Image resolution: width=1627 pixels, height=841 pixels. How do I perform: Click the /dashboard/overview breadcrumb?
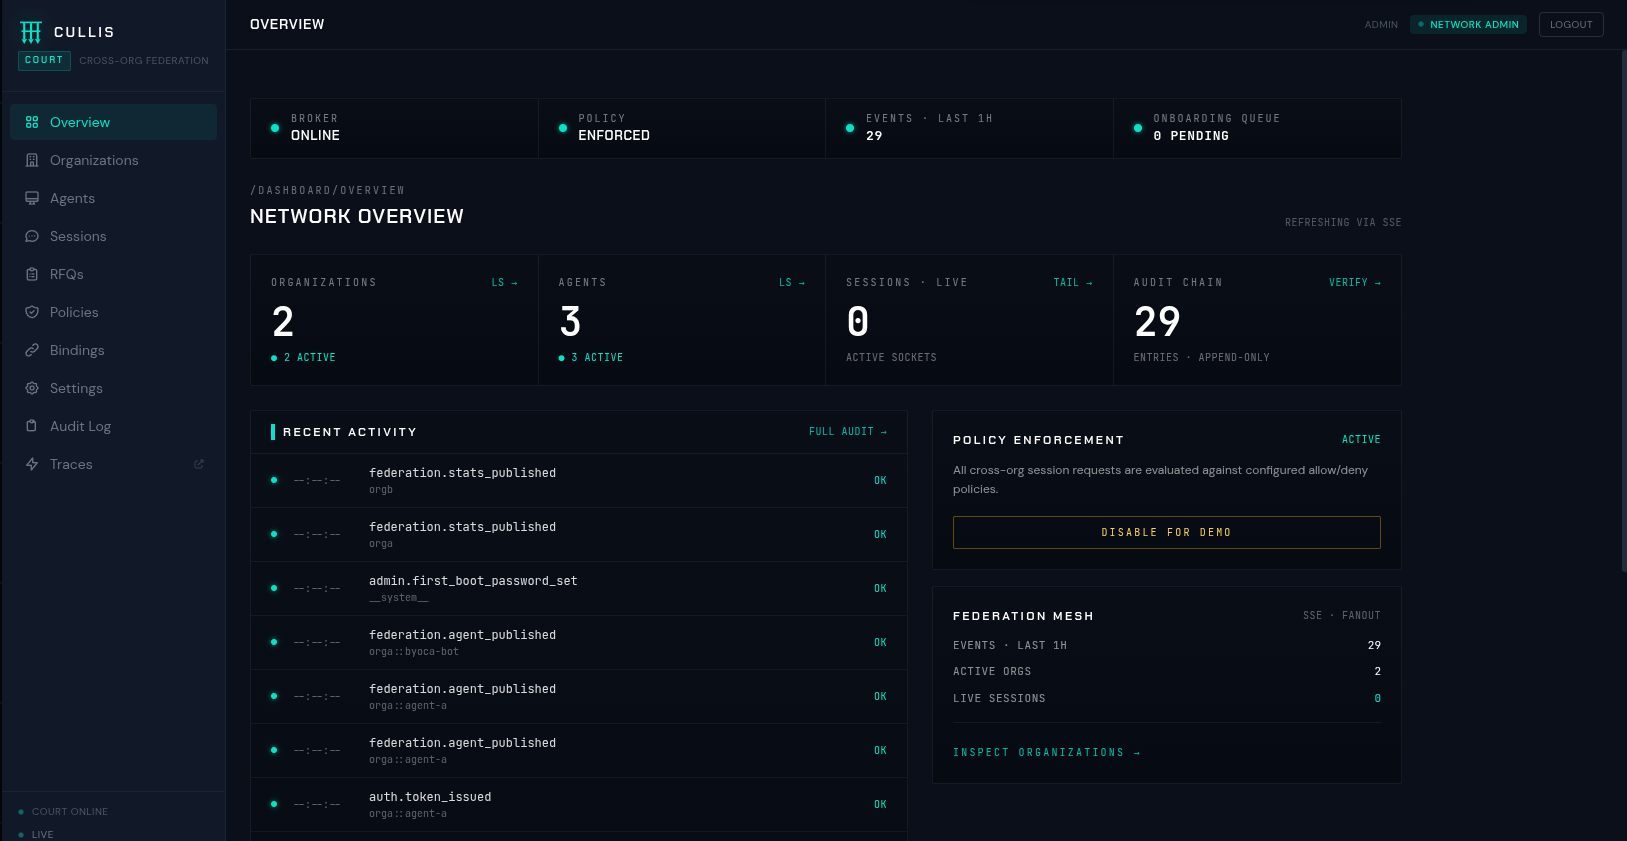coord(327,190)
